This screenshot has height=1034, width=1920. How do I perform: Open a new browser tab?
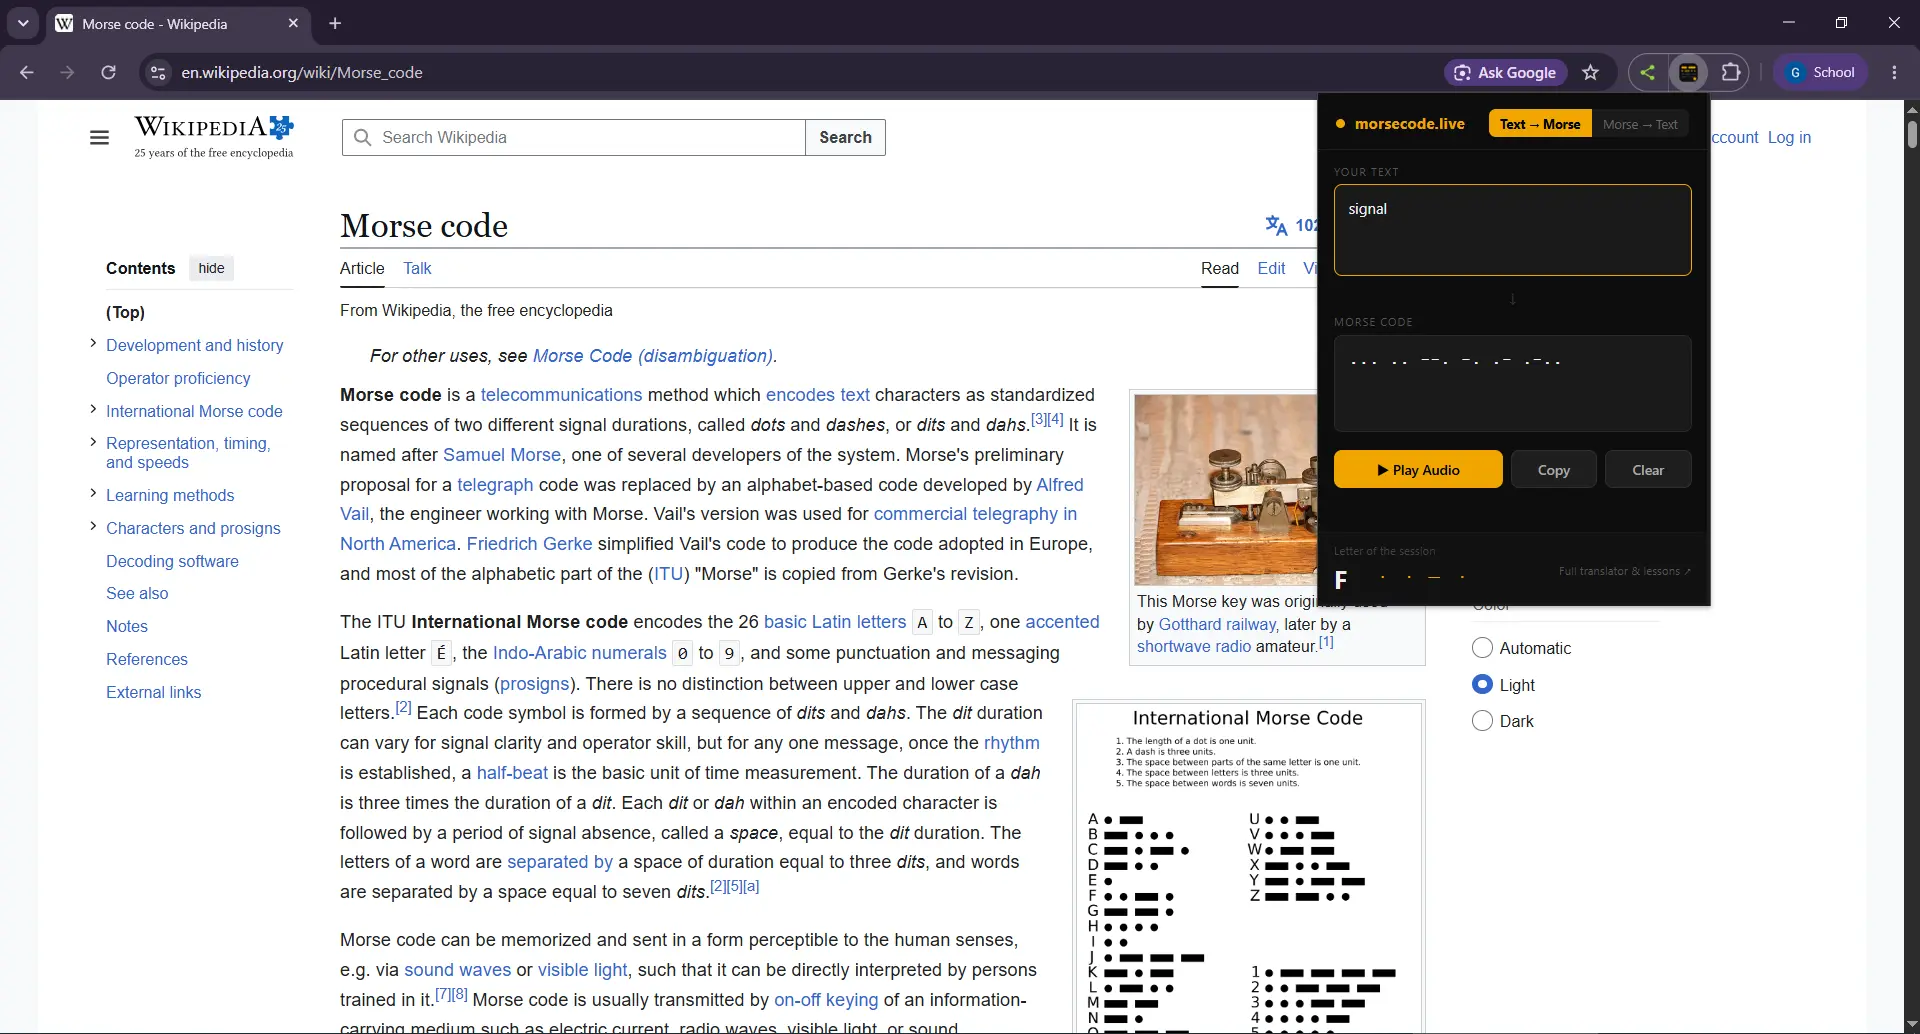335,23
